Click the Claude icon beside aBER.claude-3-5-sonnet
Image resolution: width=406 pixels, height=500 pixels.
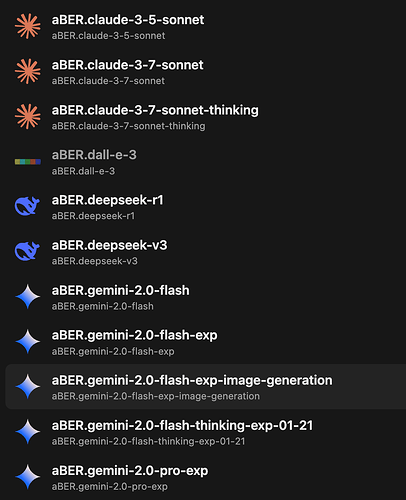pyautogui.click(x=28, y=26)
